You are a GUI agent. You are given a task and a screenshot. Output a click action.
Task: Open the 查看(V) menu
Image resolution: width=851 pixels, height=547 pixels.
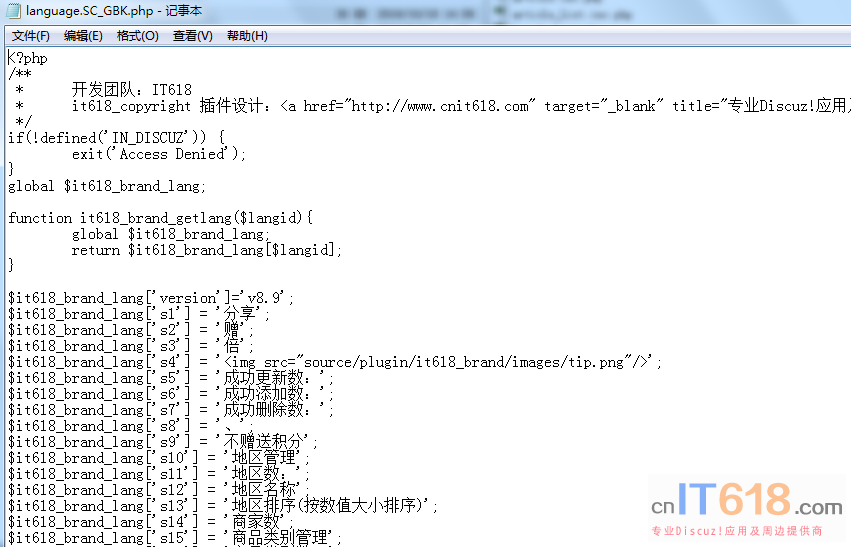pos(193,36)
